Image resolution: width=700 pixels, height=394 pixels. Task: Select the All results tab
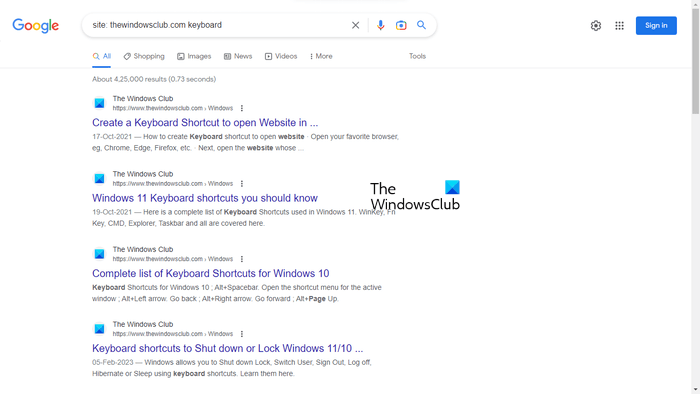(102, 57)
